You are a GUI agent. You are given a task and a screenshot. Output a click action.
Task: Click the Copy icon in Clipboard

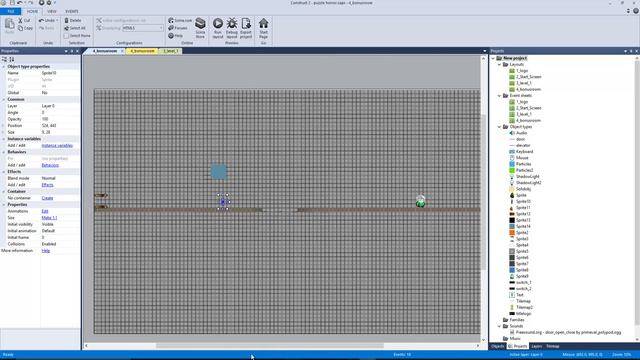[x=20, y=28]
